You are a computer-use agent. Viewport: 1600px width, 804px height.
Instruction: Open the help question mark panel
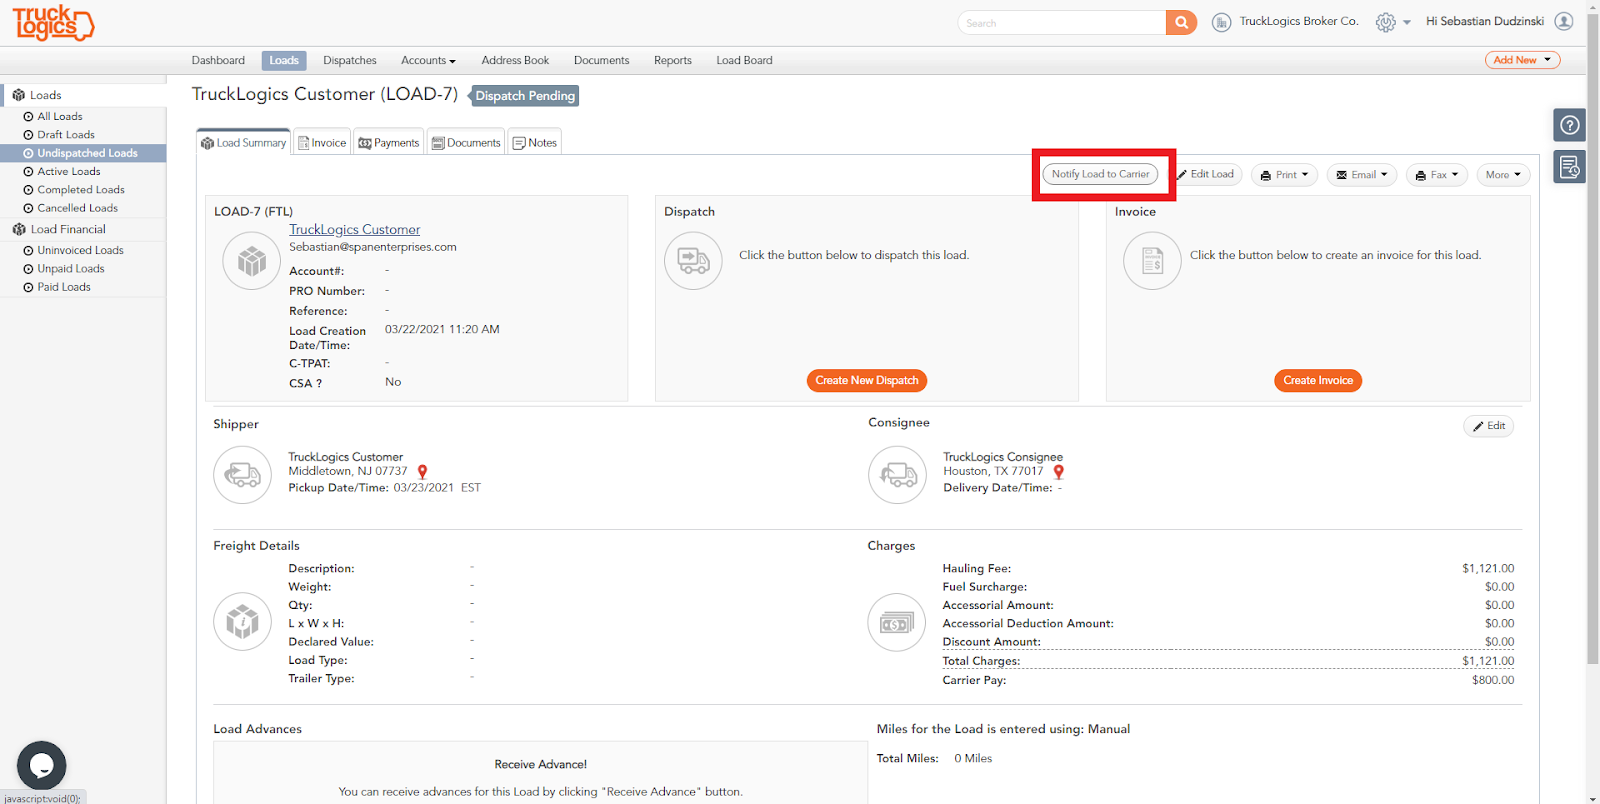point(1570,125)
